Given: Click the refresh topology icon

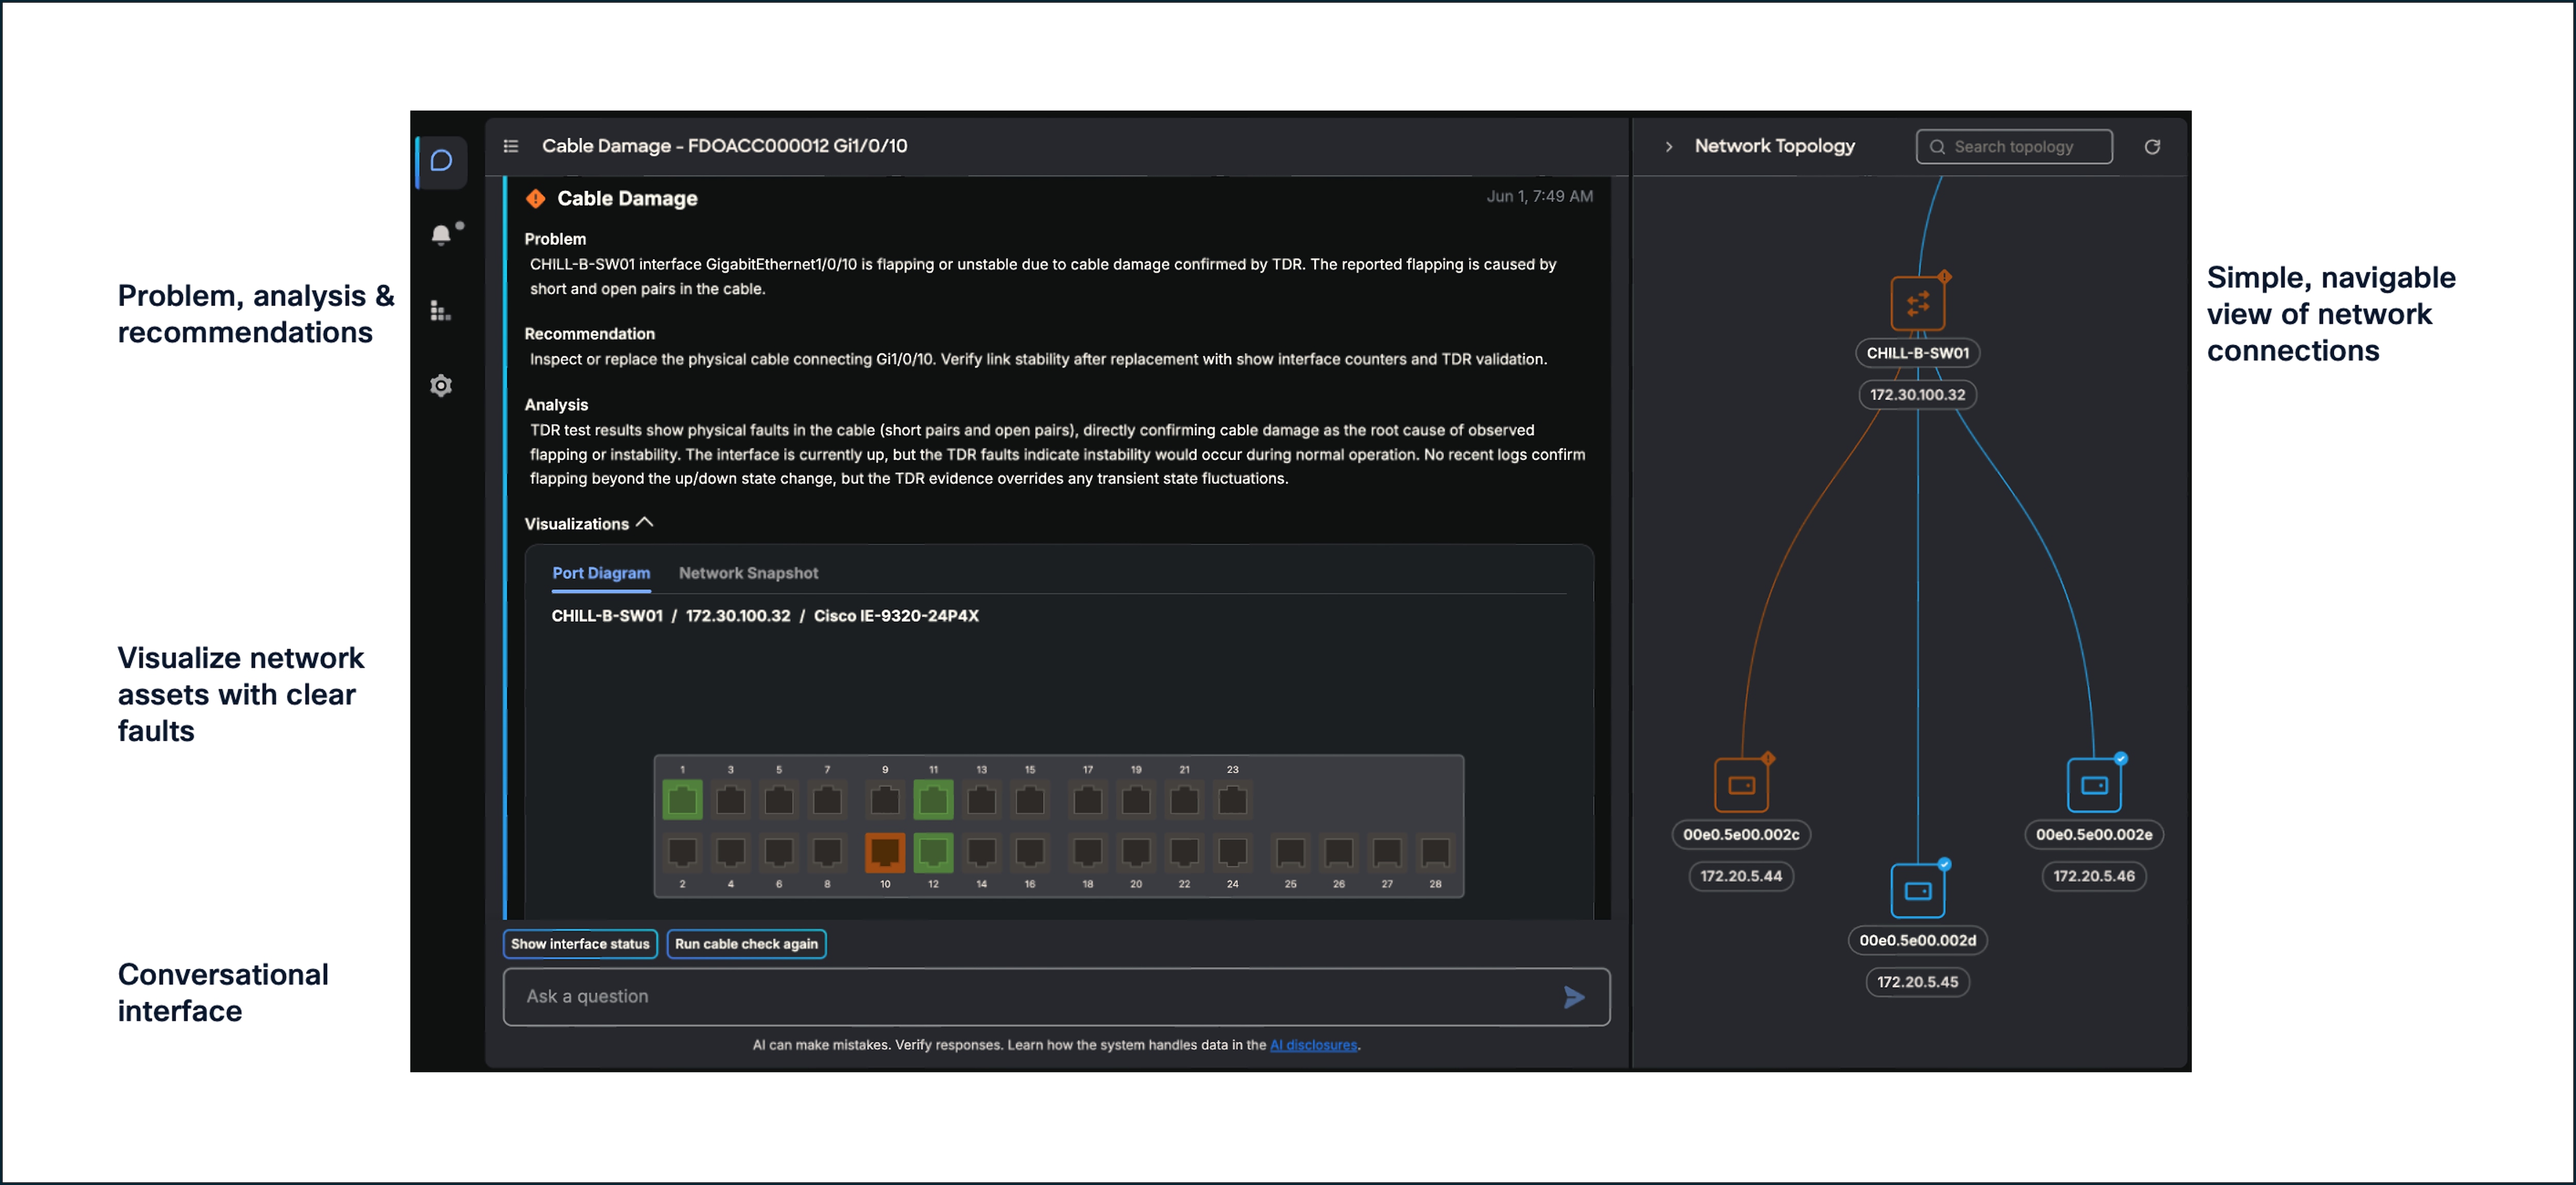Looking at the screenshot, I should tap(2152, 147).
